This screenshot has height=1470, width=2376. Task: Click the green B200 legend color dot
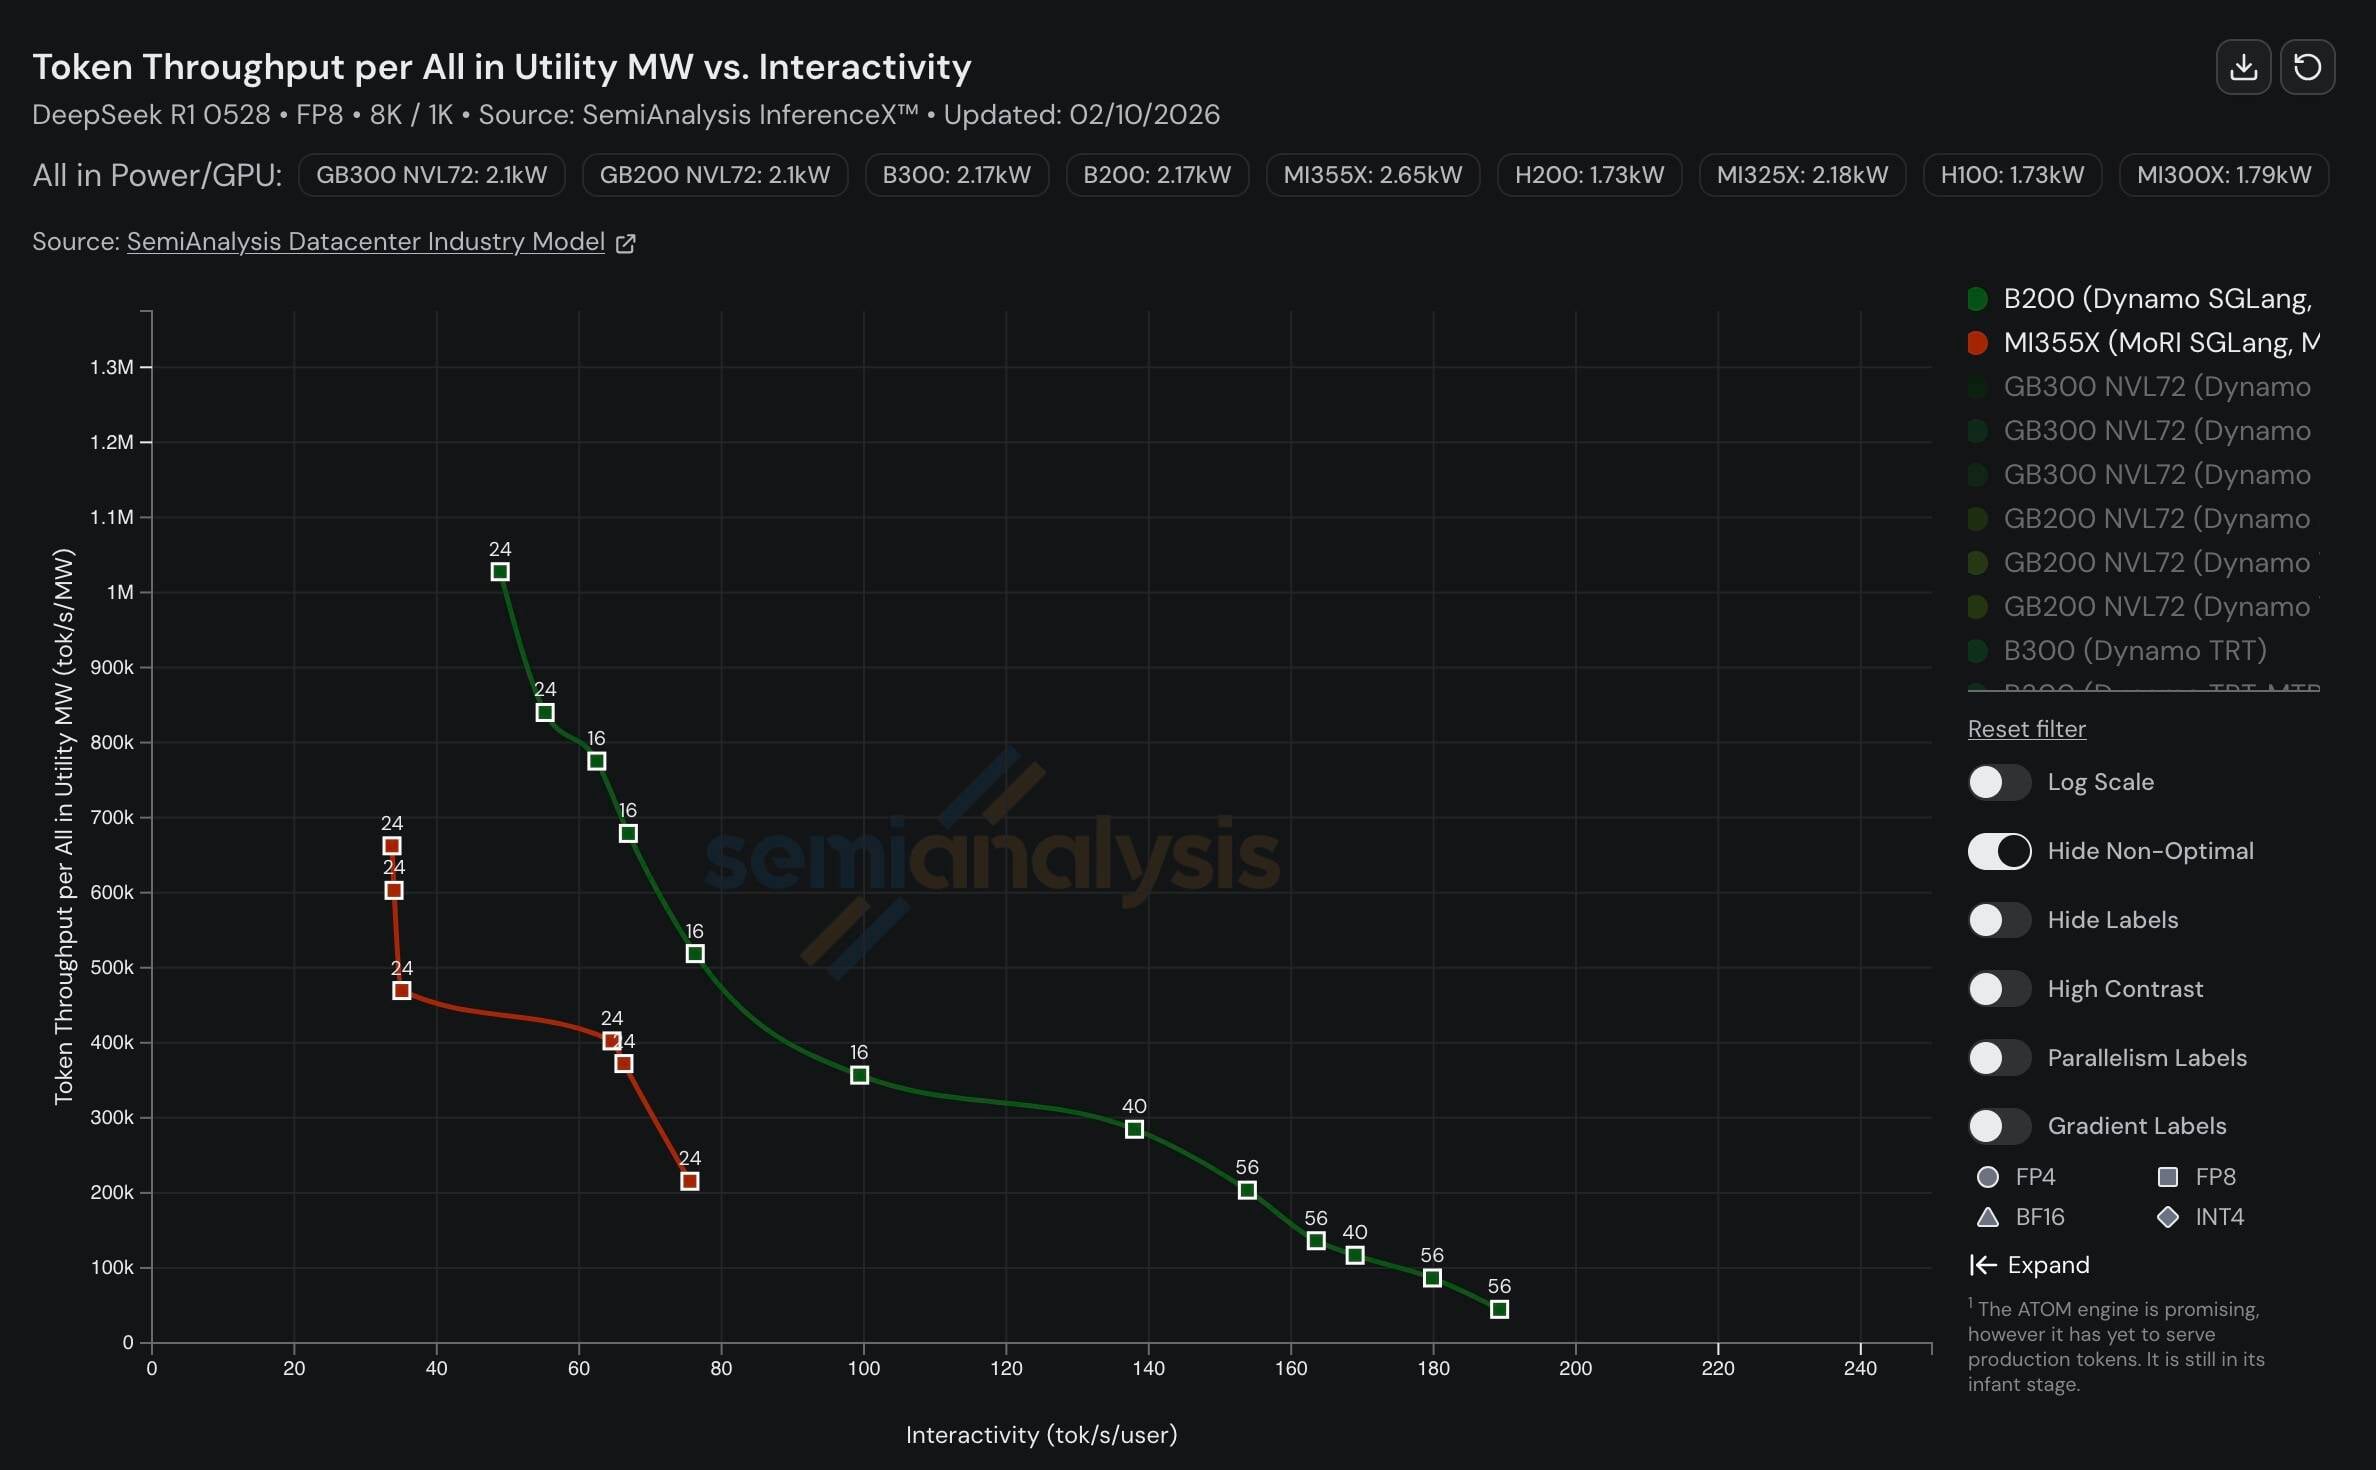click(1977, 299)
